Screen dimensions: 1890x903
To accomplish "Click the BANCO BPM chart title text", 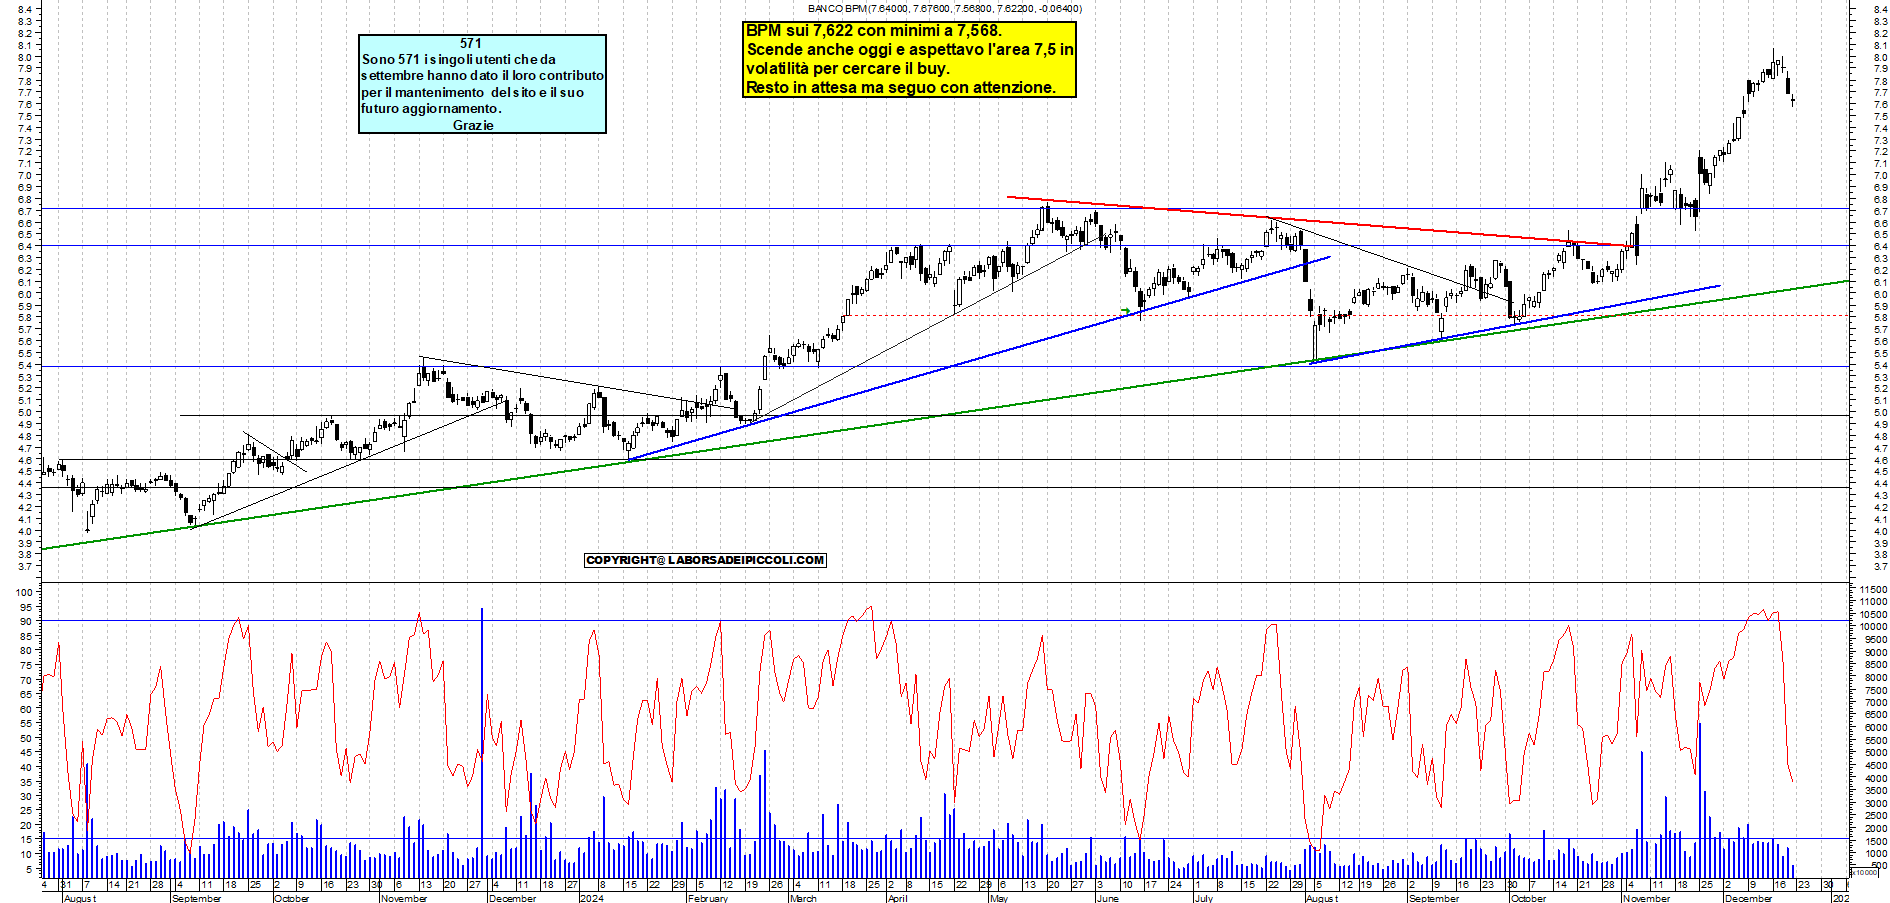I will [944, 8].
